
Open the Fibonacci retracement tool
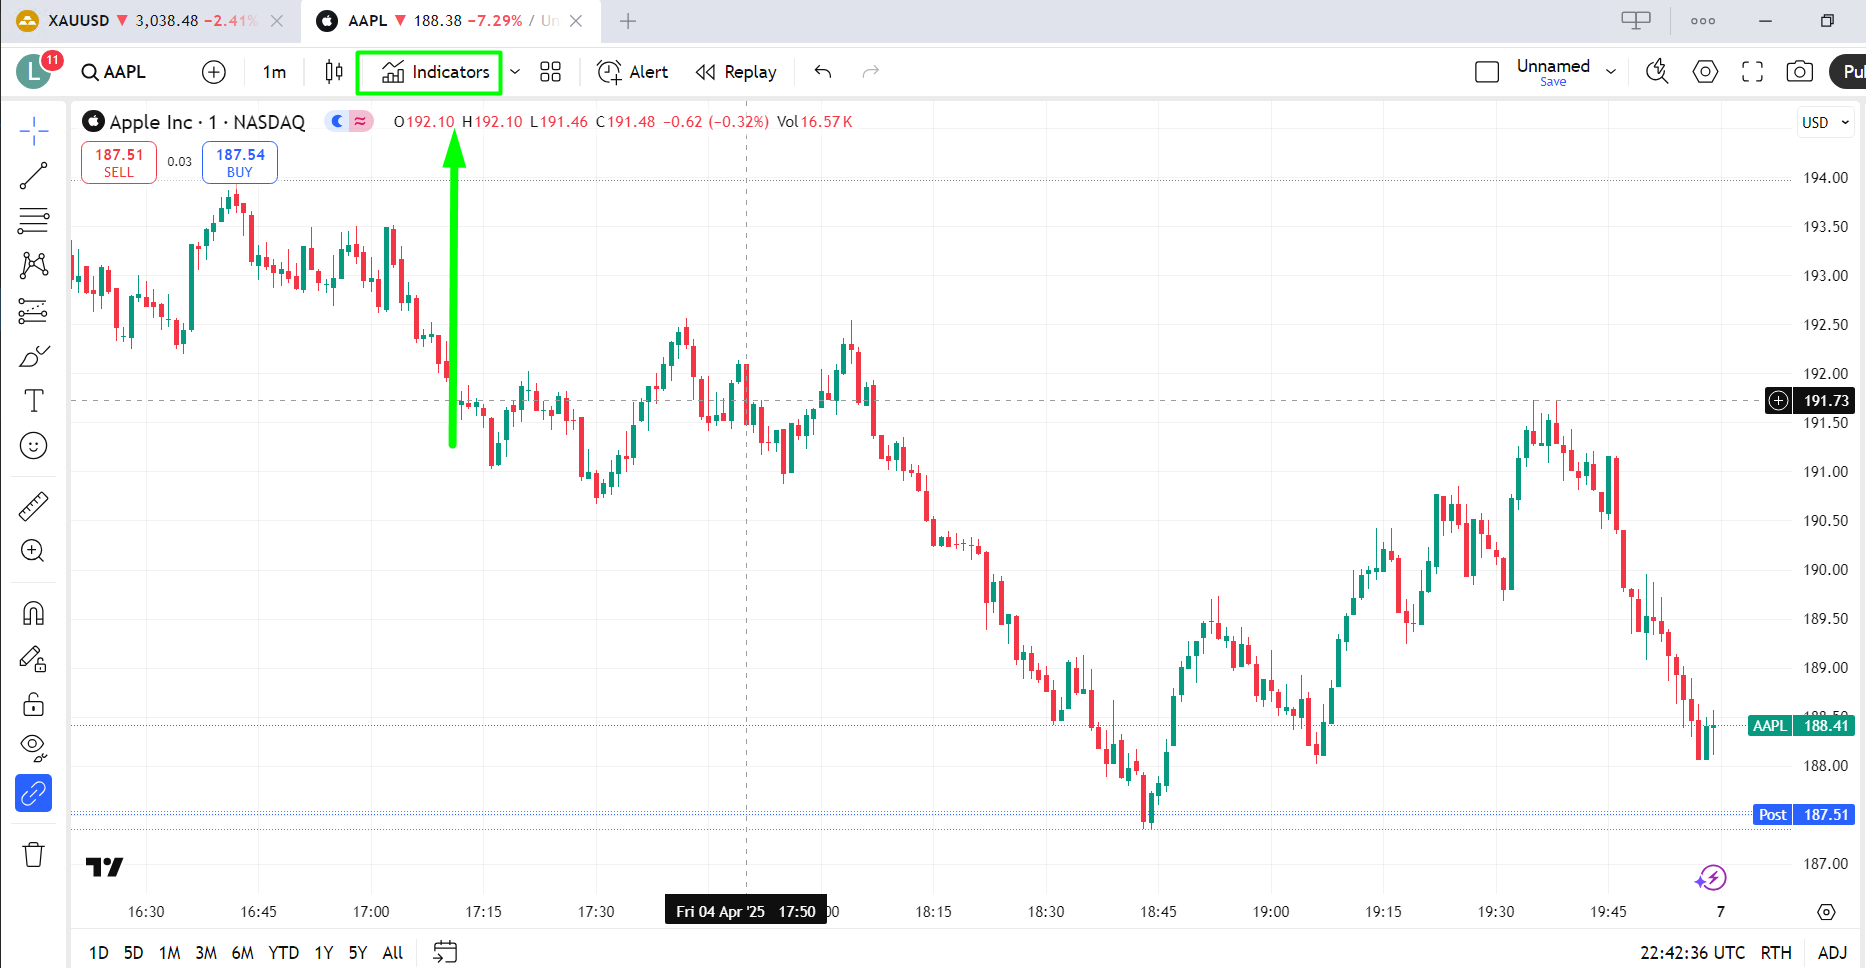[x=33, y=220]
